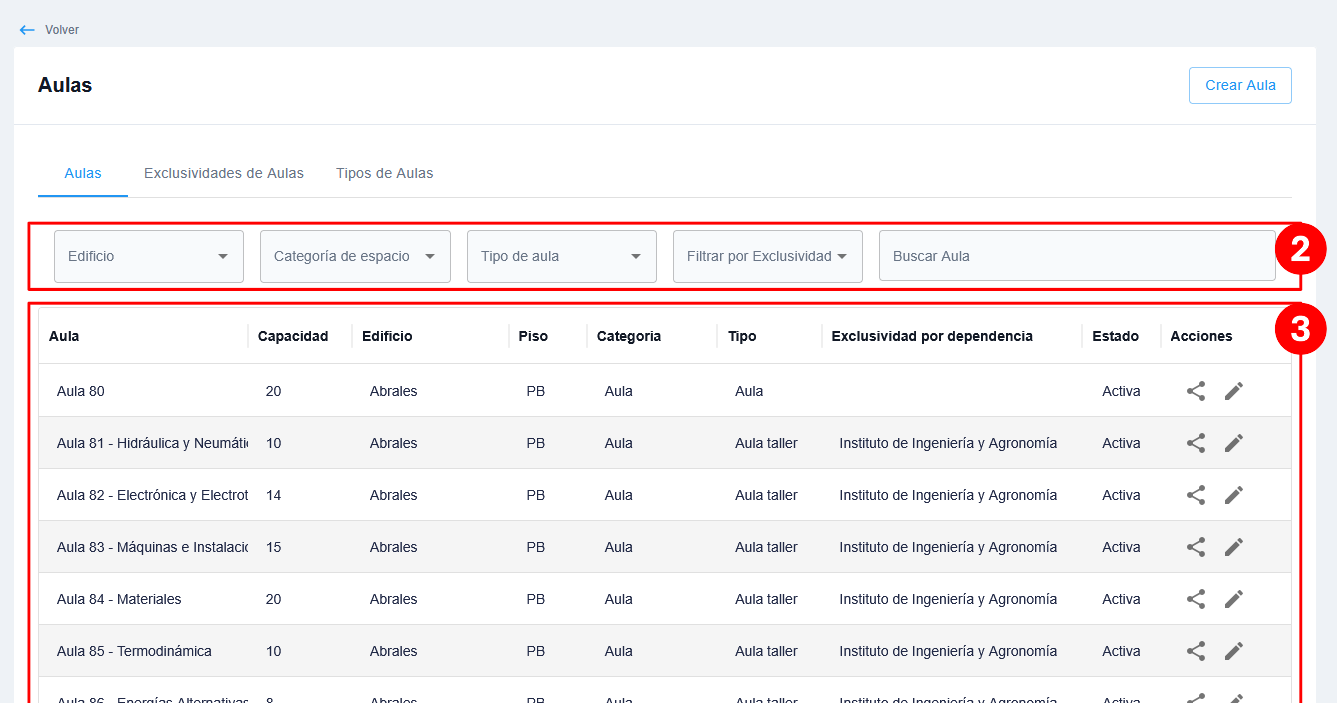Sort by the Estado column header

click(1115, 336)
